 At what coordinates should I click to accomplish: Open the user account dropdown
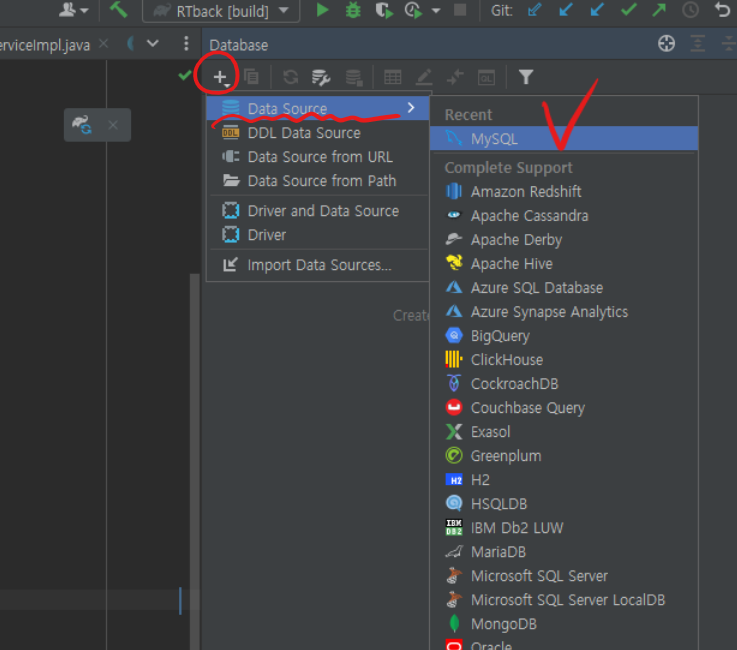pyautogui.click(x=73, y=10)
